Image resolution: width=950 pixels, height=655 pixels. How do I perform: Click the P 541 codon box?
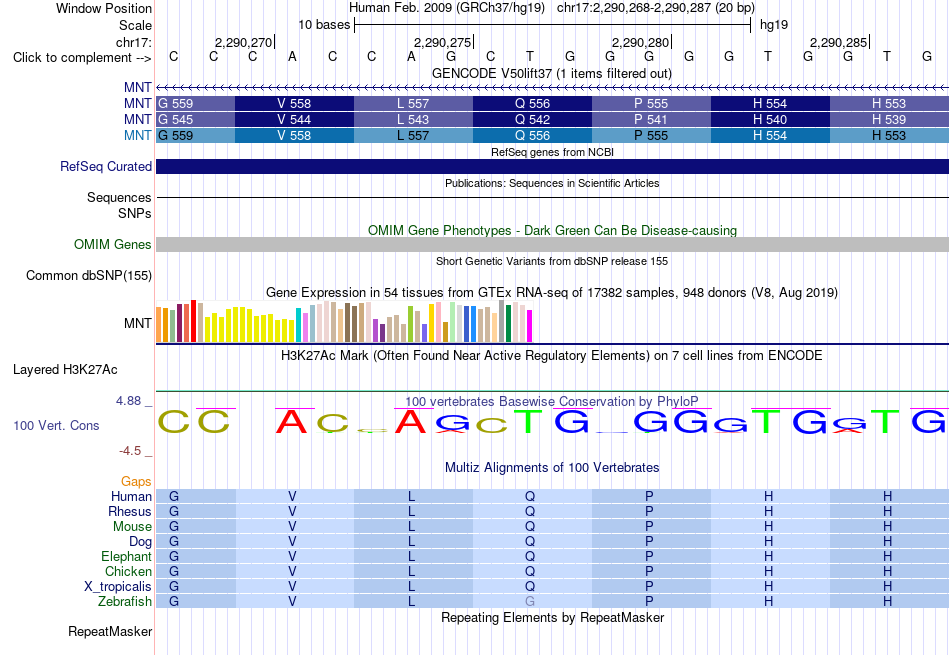(651, 119)
